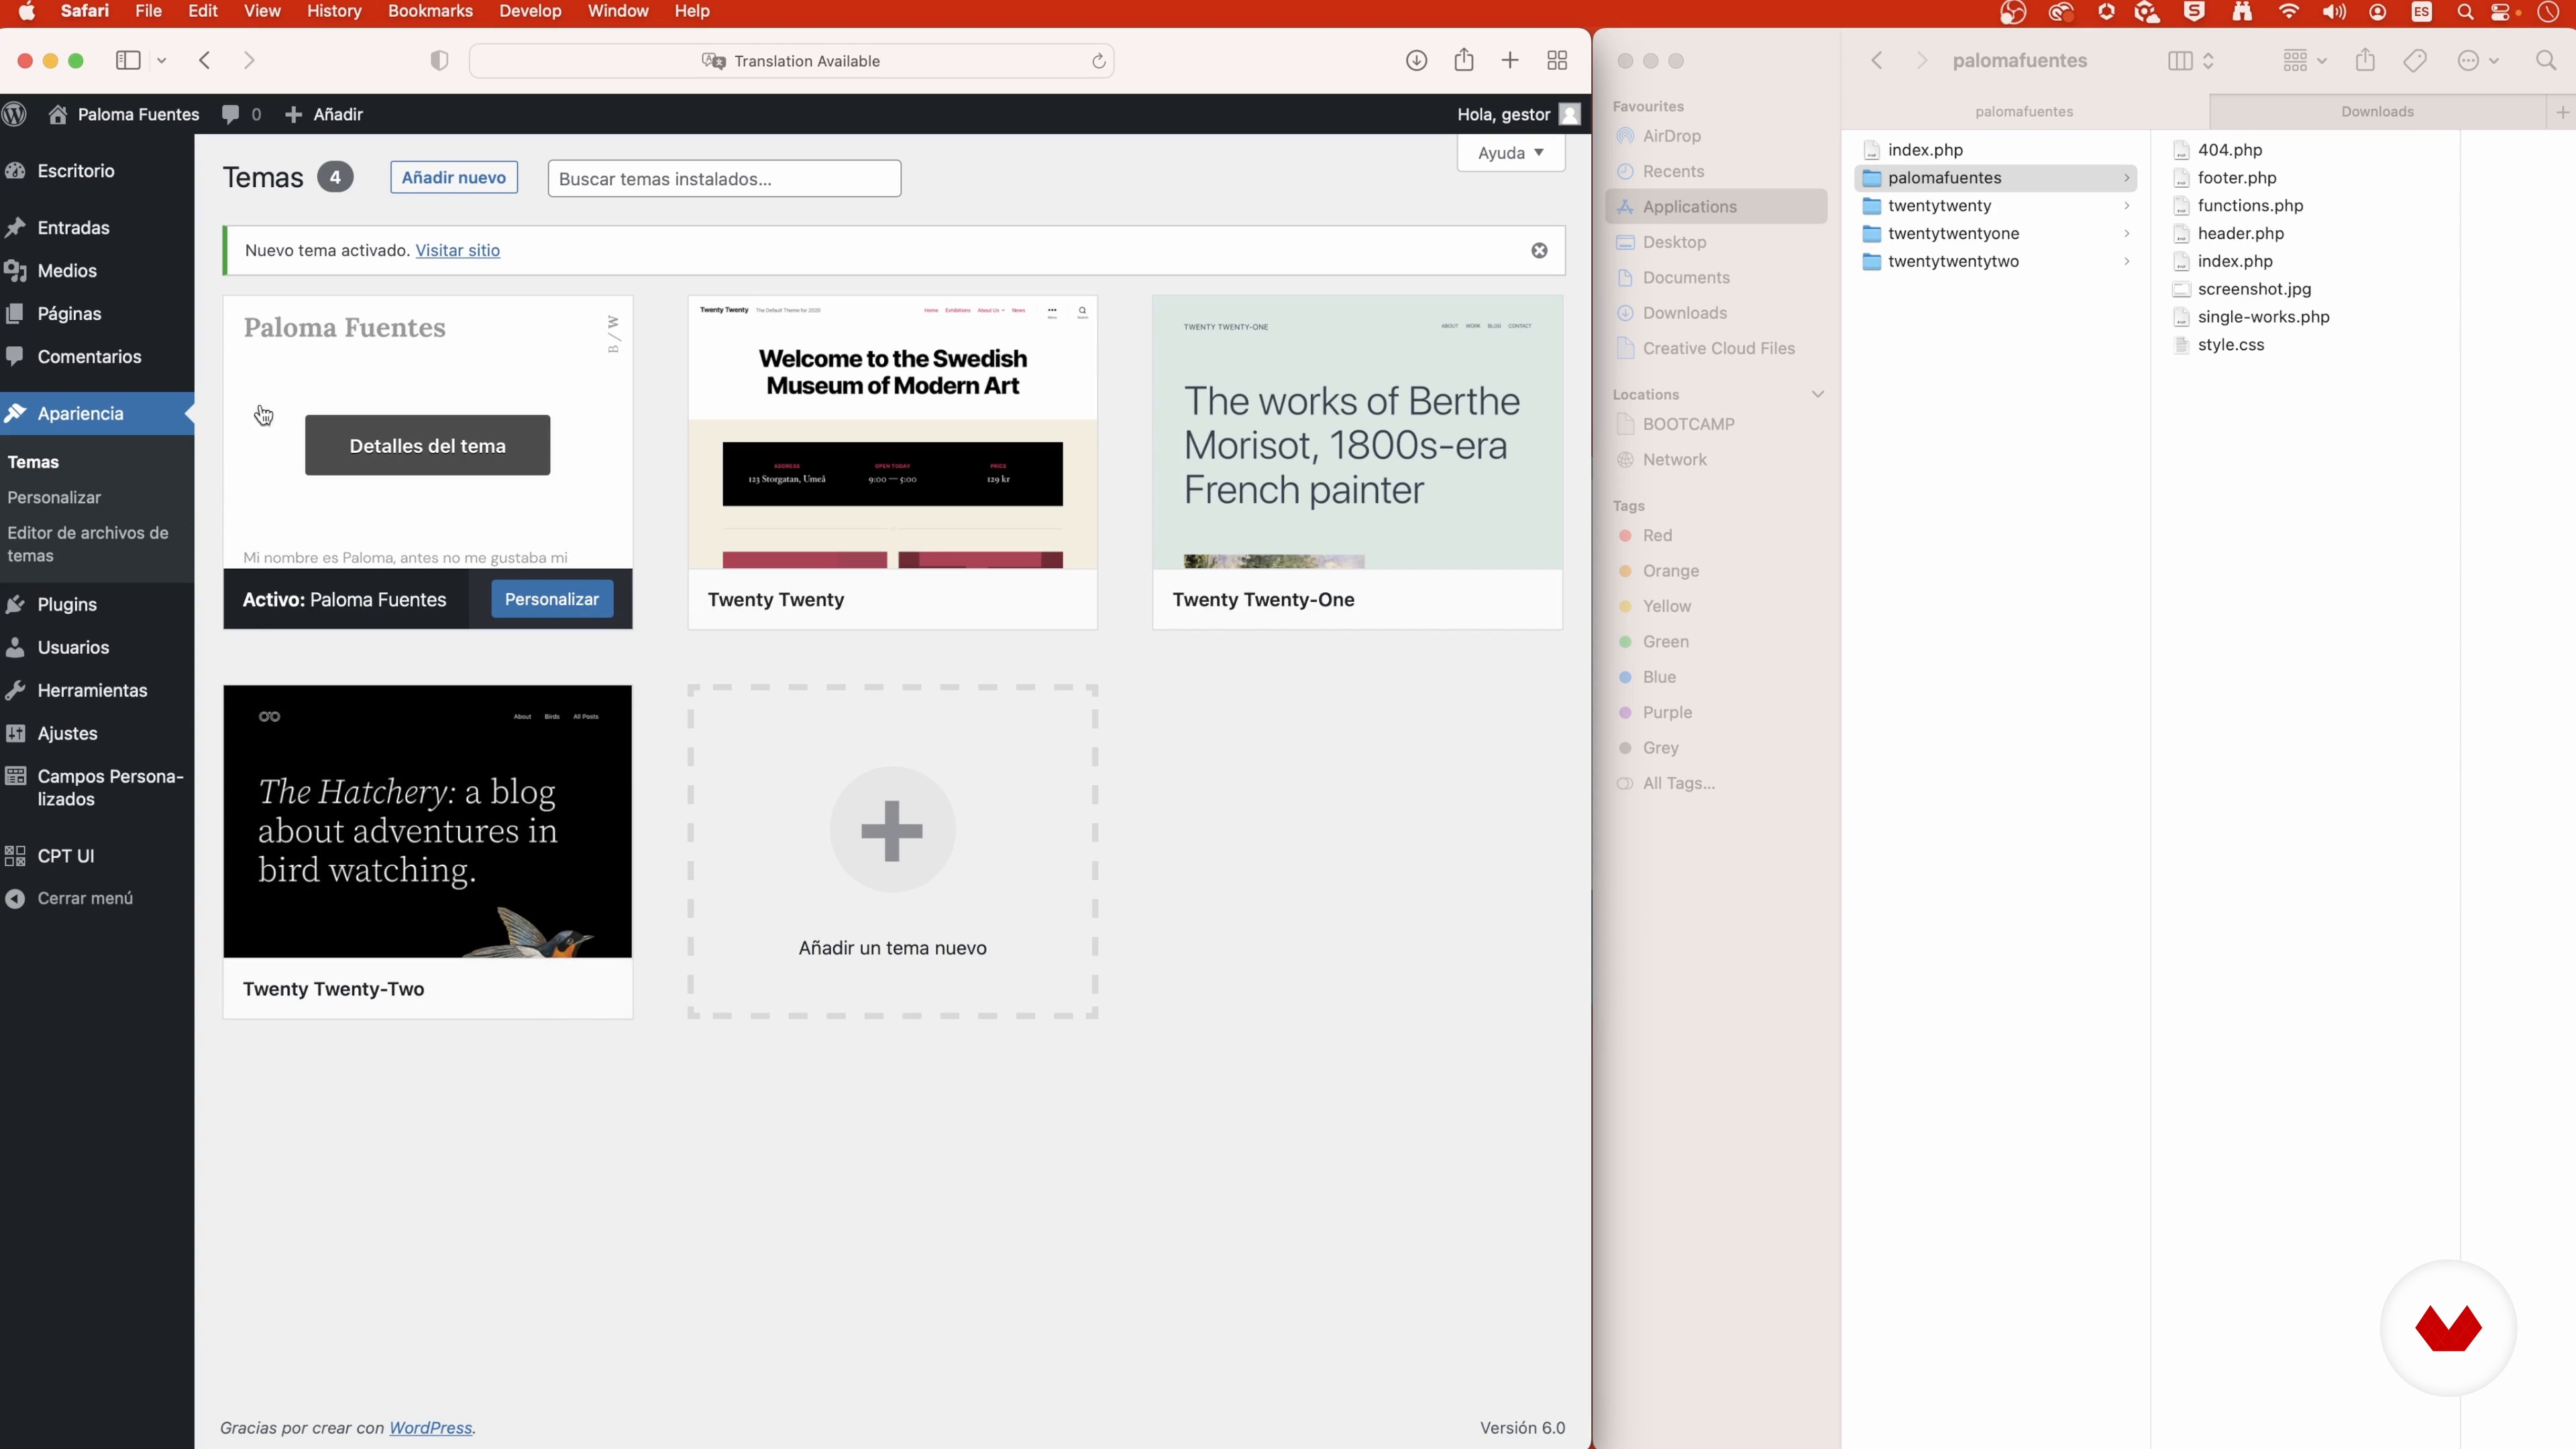Click Wi-Fi icon in menu bar

tap(2288, 12)
